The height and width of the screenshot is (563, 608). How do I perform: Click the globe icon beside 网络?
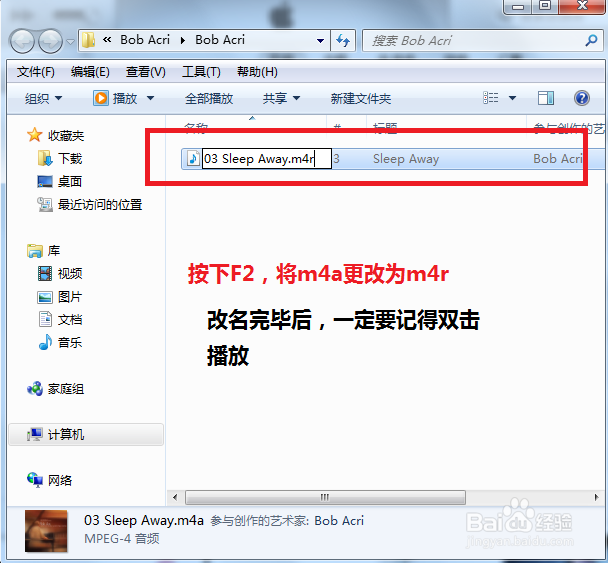tap(35, 480)
